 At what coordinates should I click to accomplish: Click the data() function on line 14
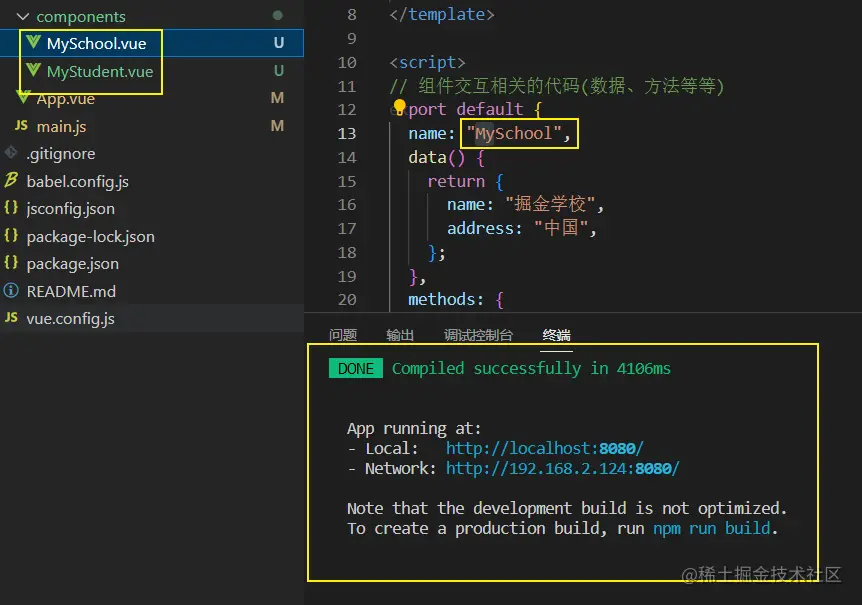point(436,158)
